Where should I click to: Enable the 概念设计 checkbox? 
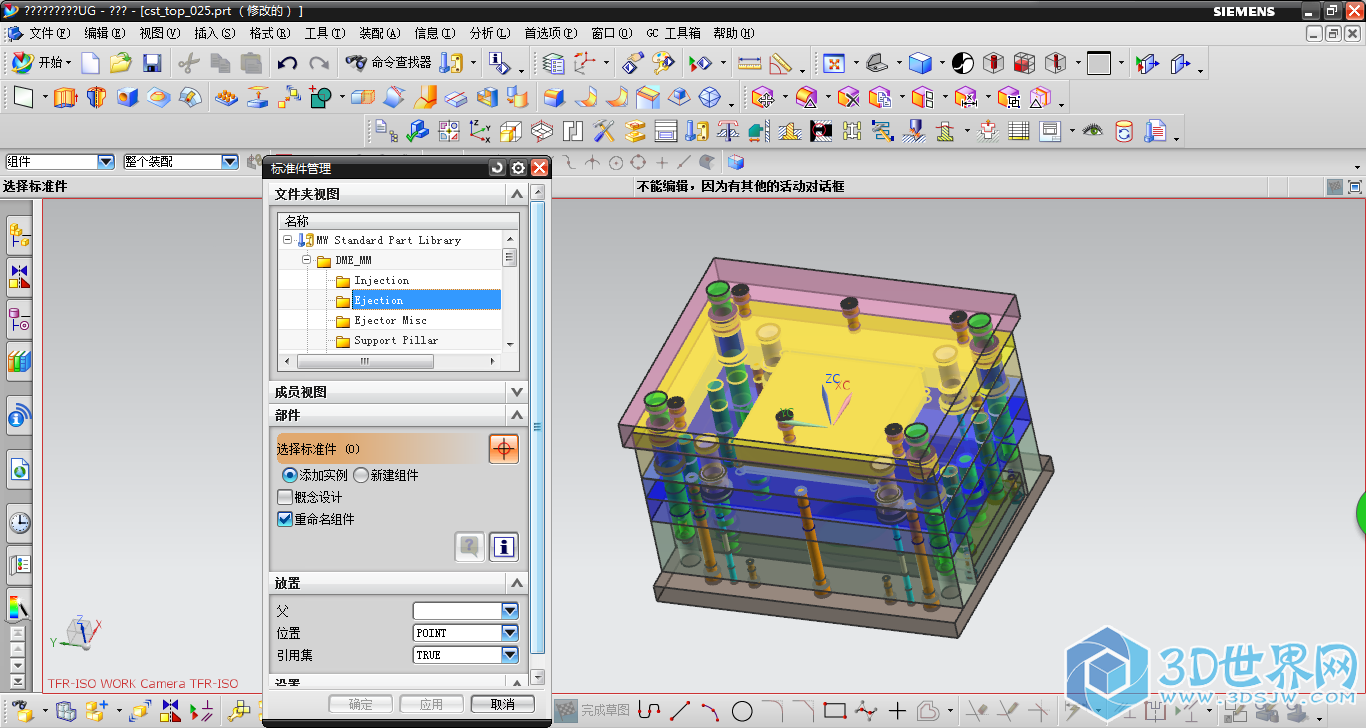(285, 497)
